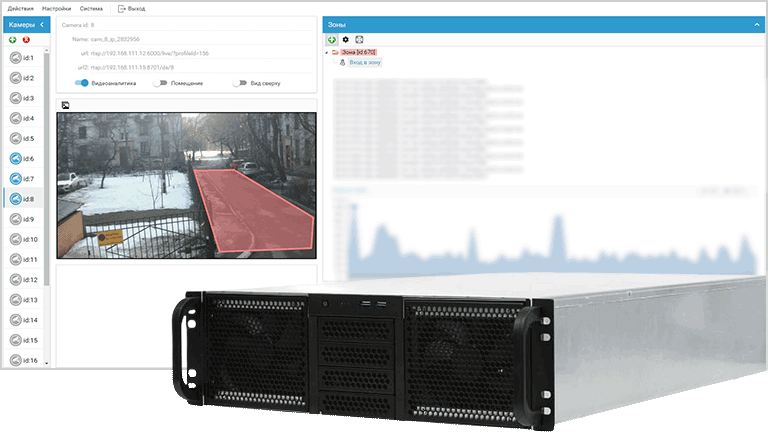
Task: Turn on the Вид сверху switch
Action: pos(239,83)
